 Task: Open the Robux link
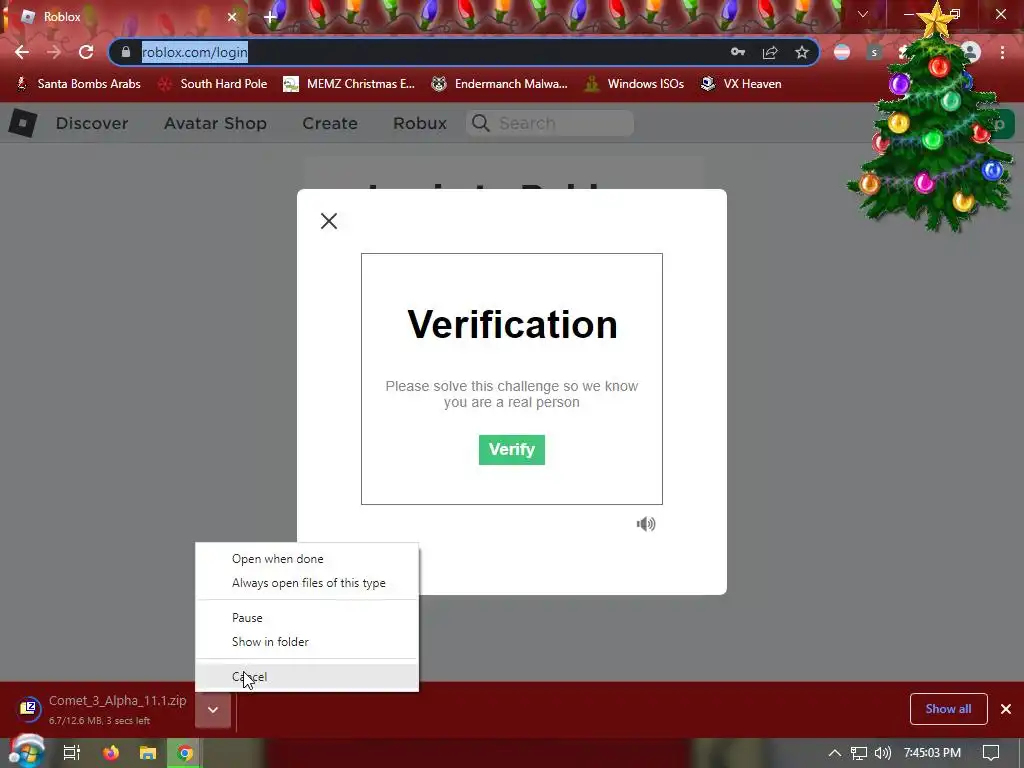420,123
